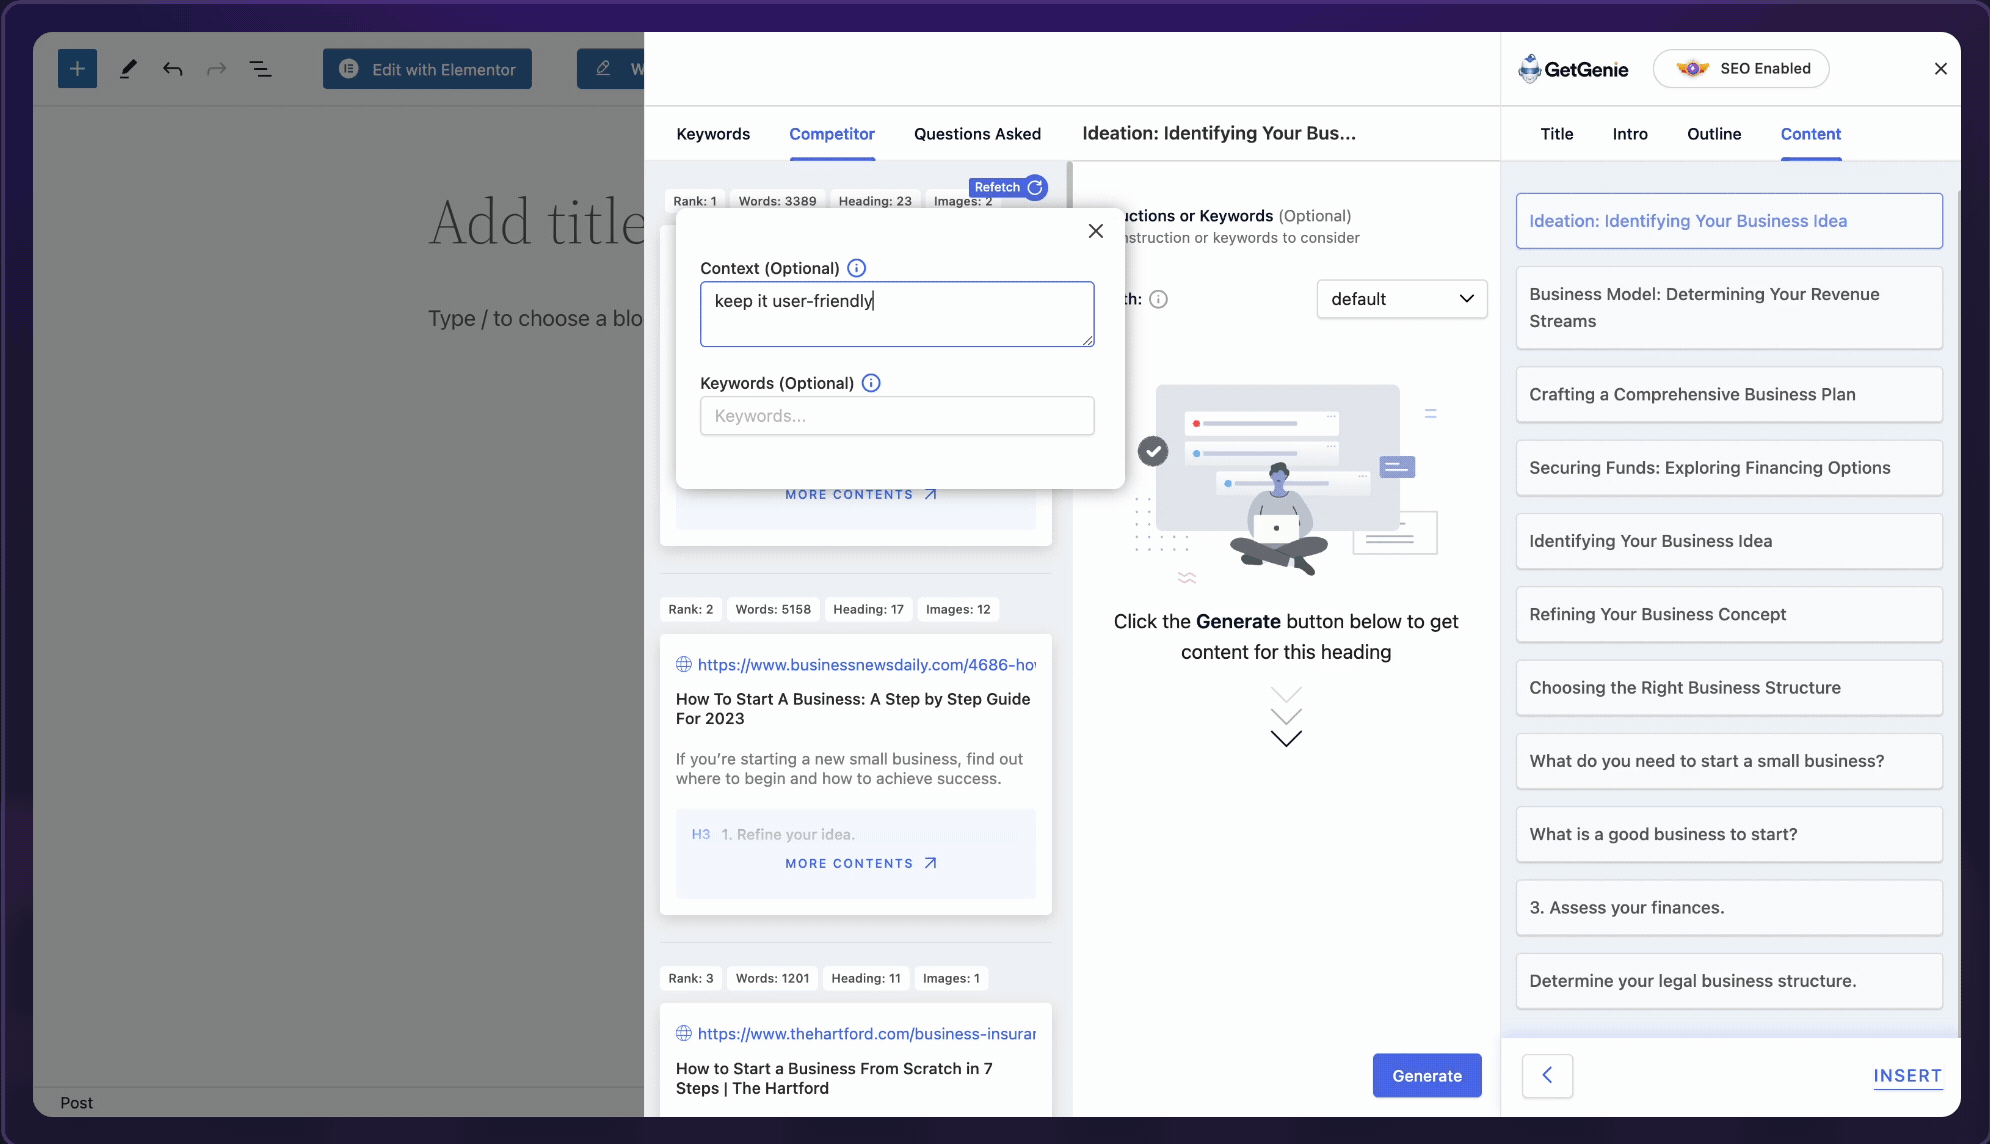Viewport: 1990px width, 1144px height.
Task: Expand MORE CONTENTS for rank 2 result
Action: click(x=860, y=862)
